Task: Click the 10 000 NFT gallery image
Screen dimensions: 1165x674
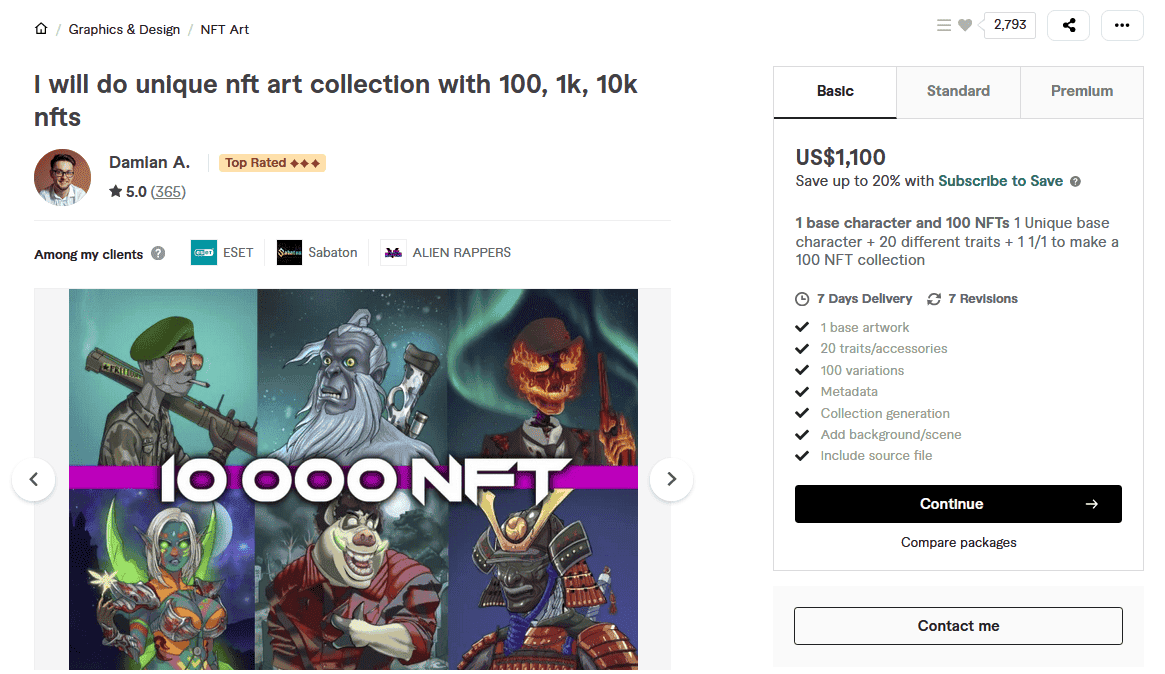Action: point(353,479)
